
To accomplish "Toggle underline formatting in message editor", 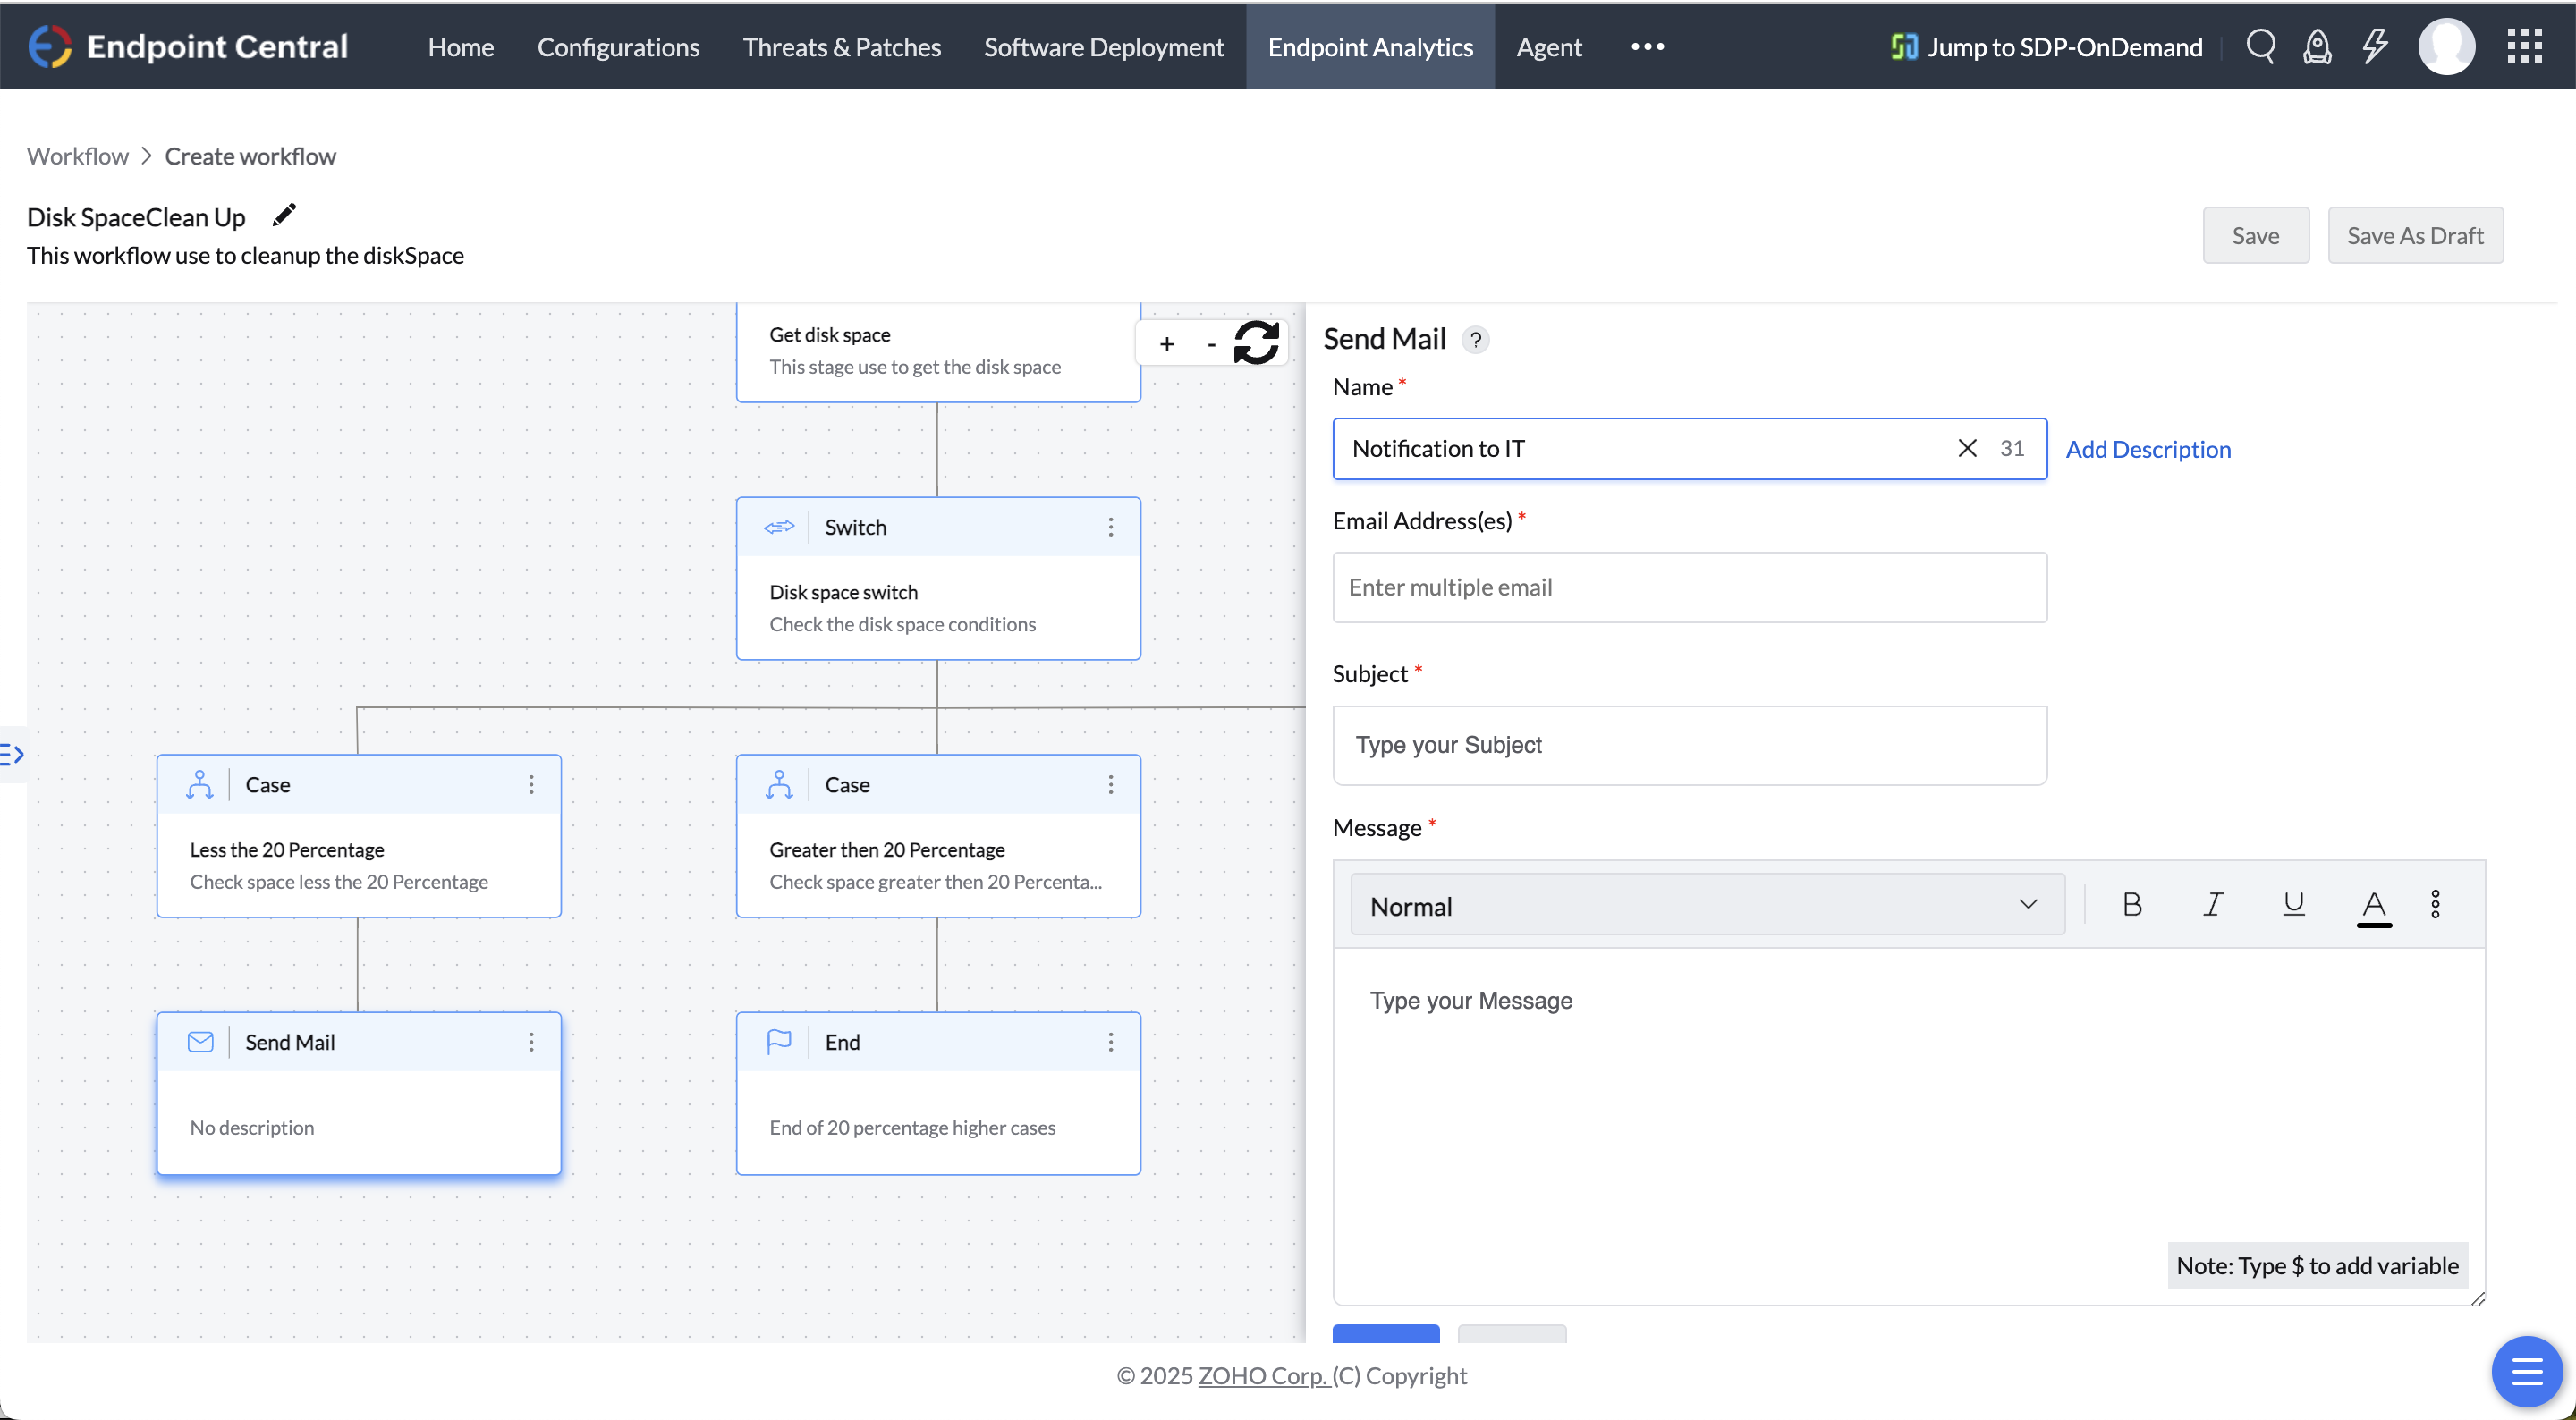I will [2293, 904].
